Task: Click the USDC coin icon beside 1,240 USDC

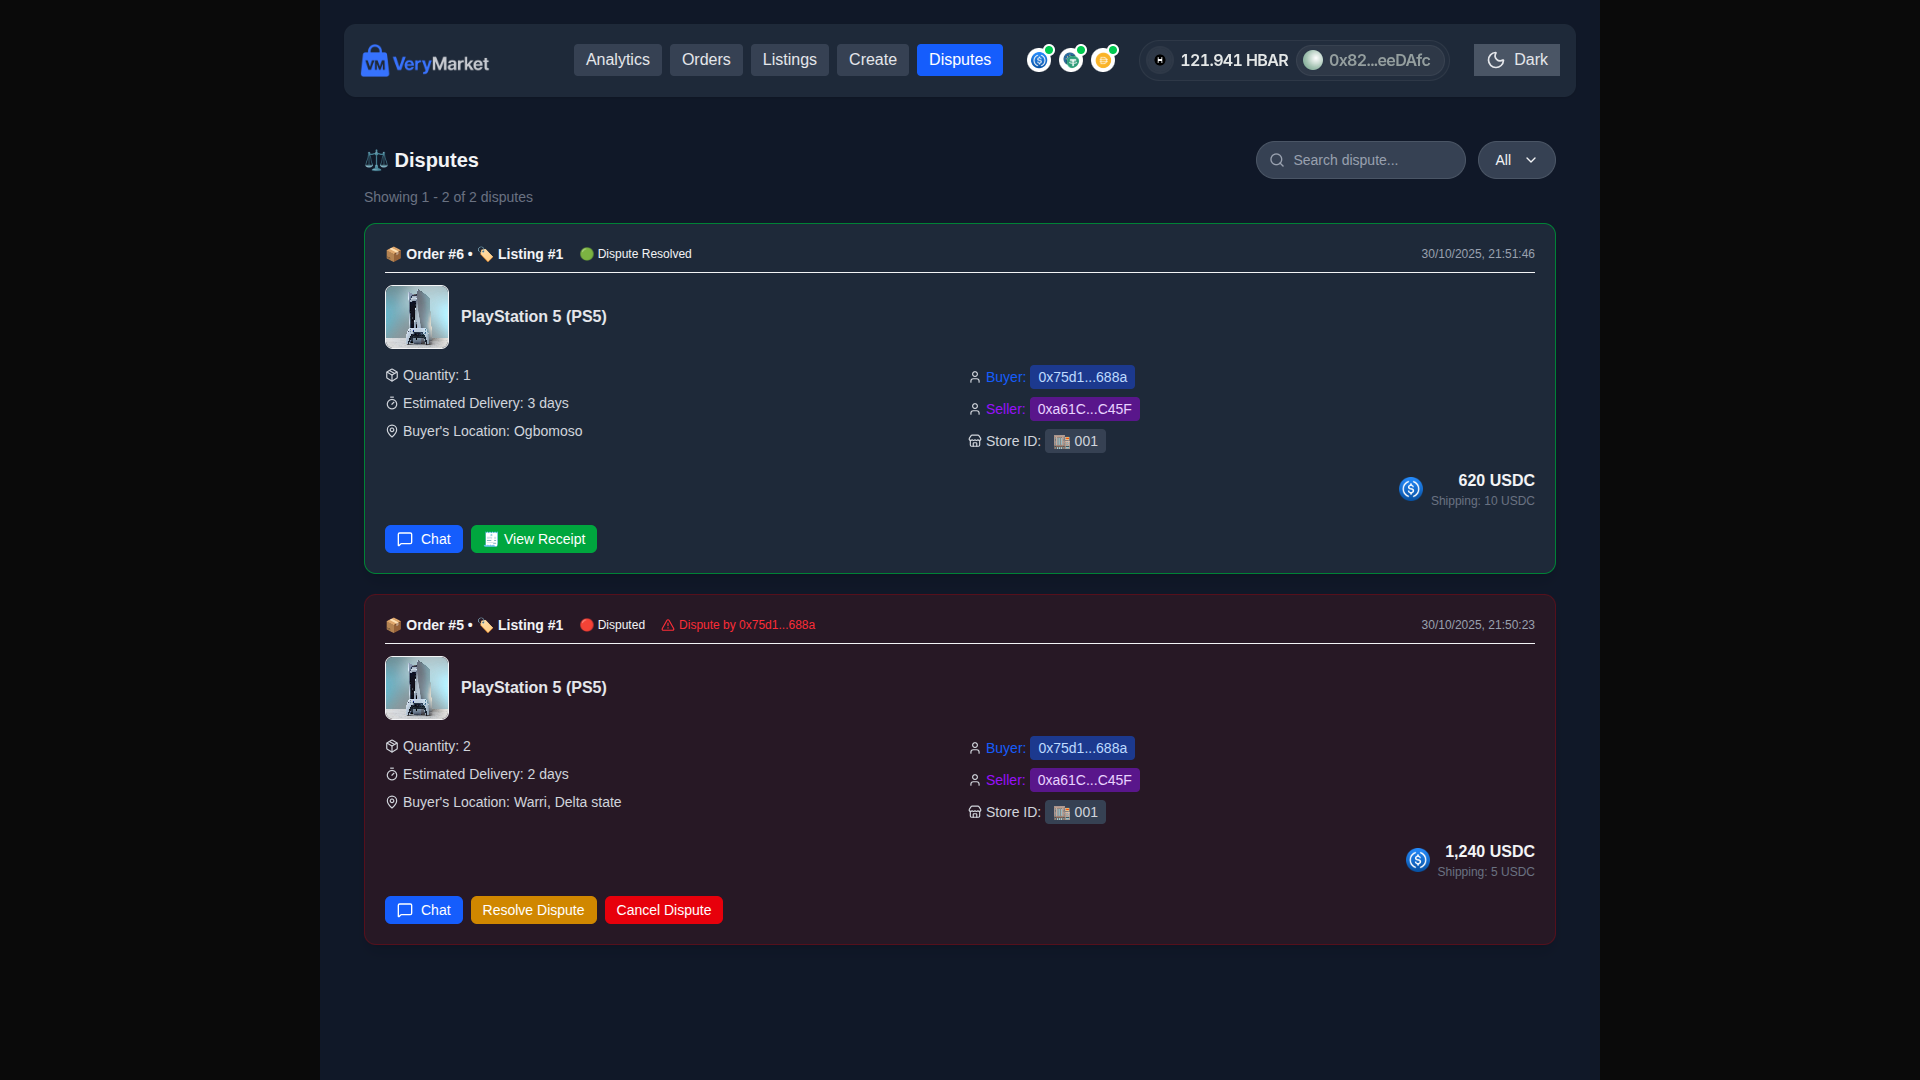Action: pyautogui.click(x=1418, y=860)
